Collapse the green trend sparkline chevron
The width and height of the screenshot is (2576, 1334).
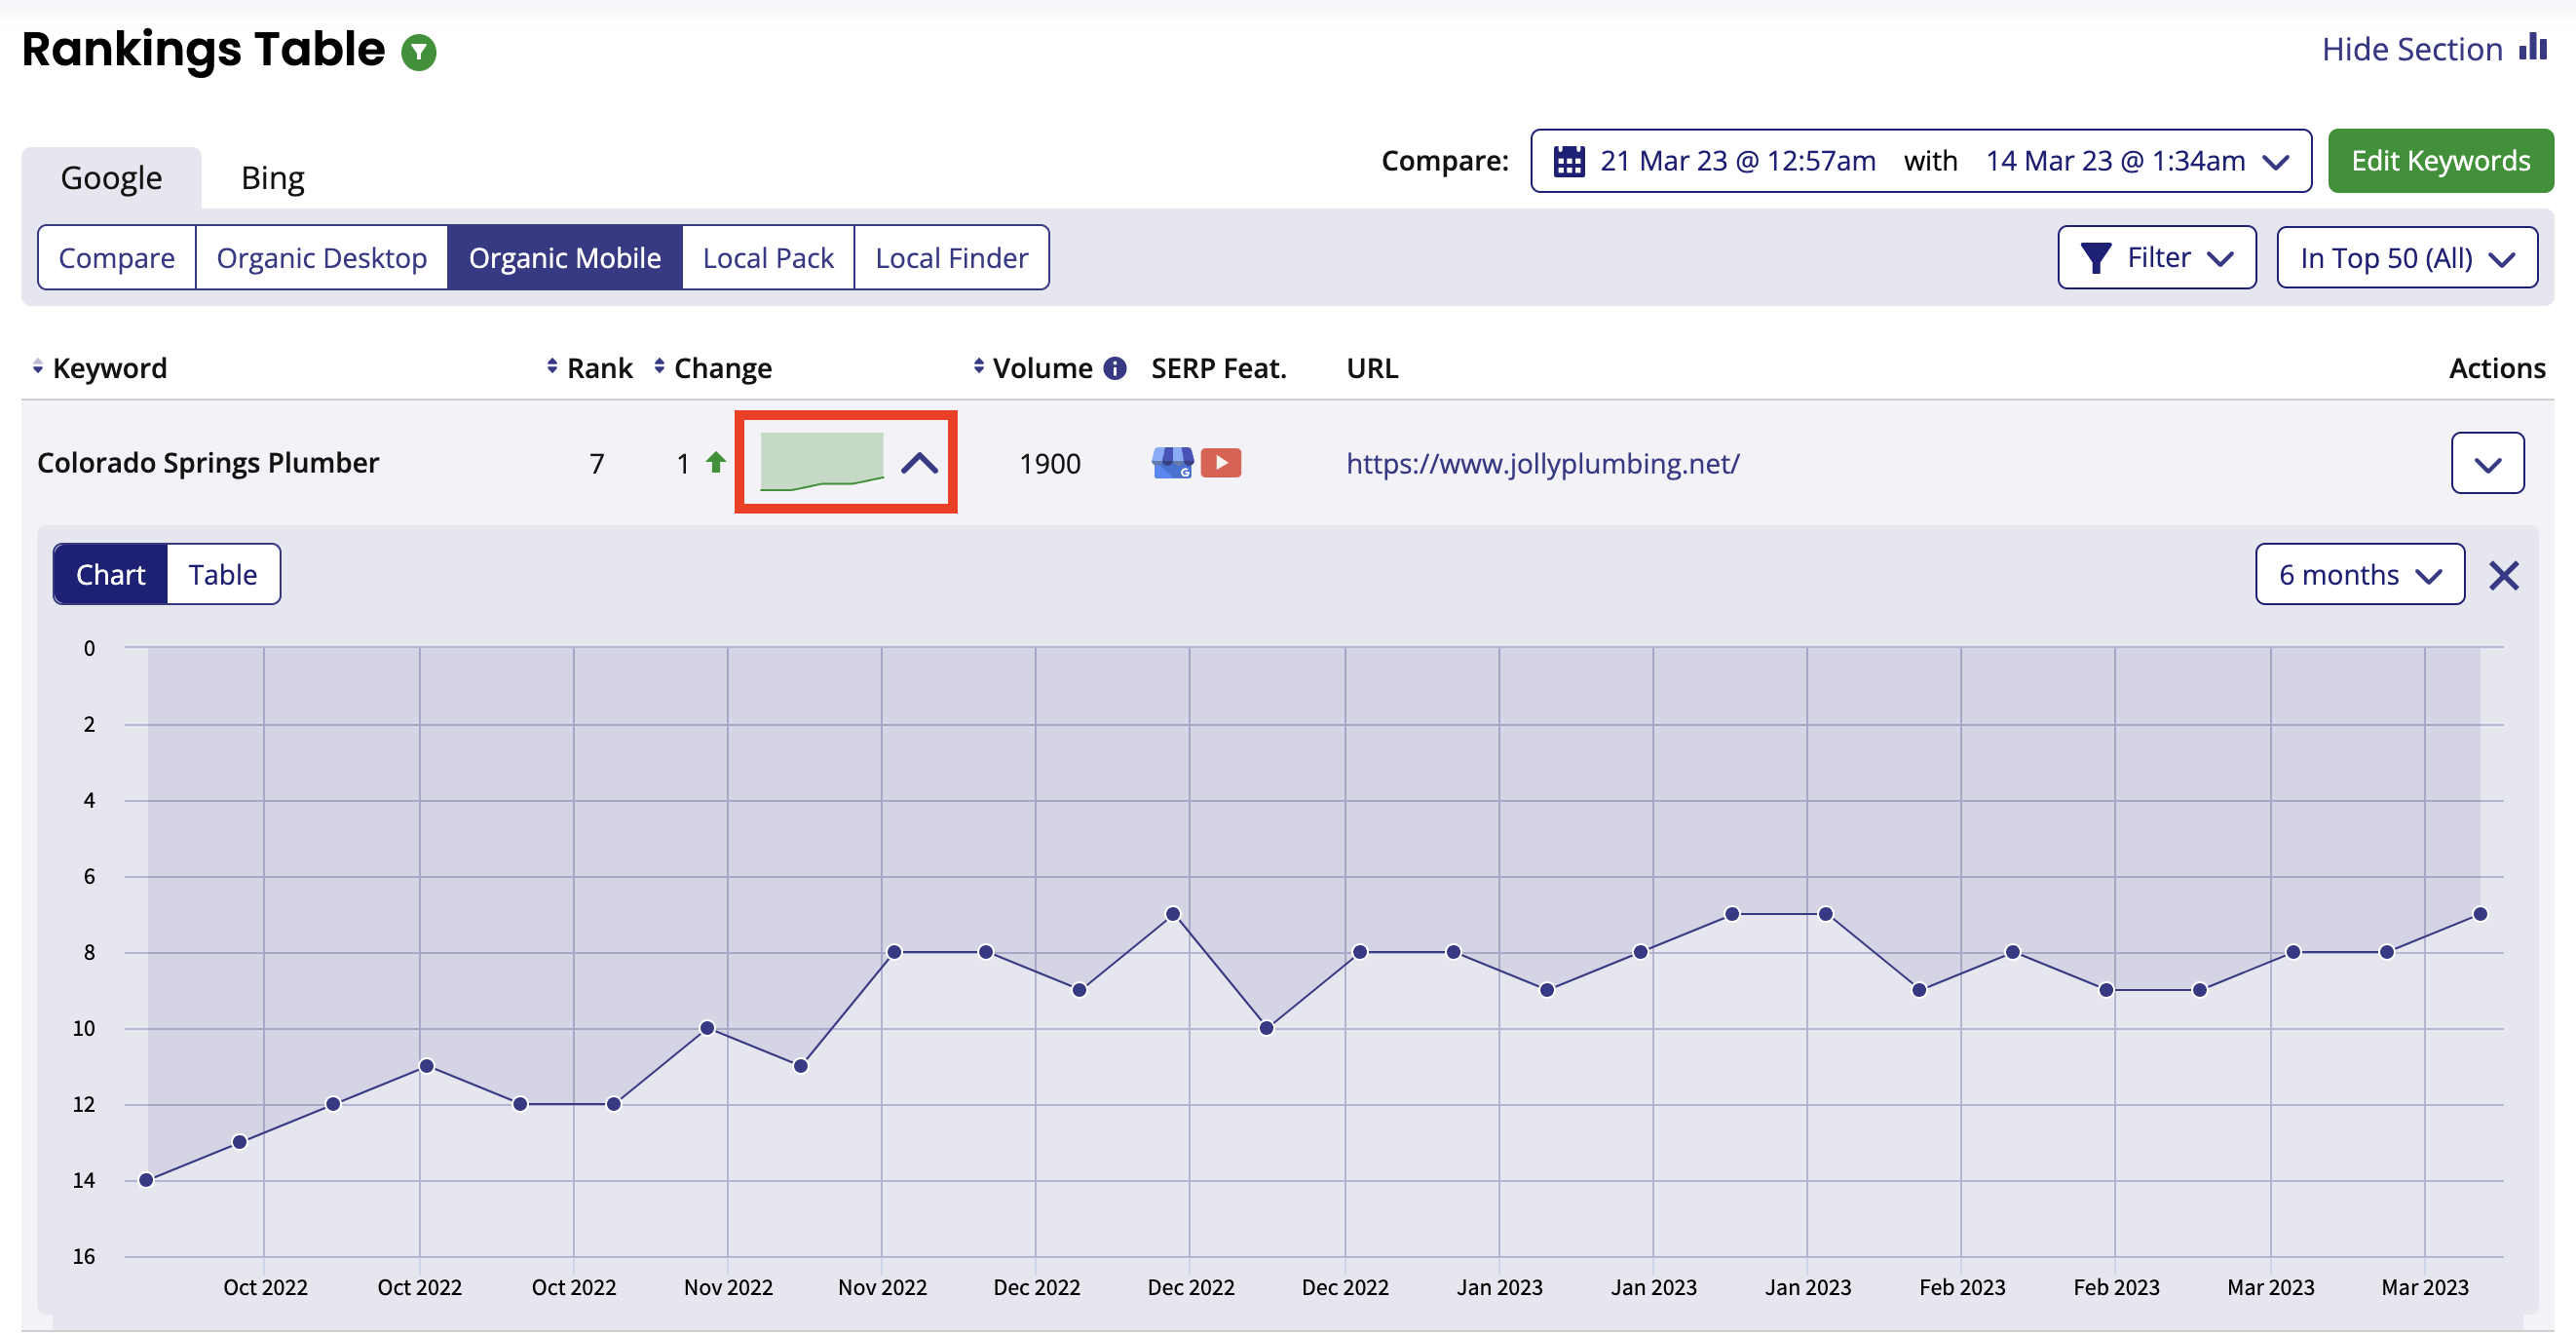(x=918, y=463)
